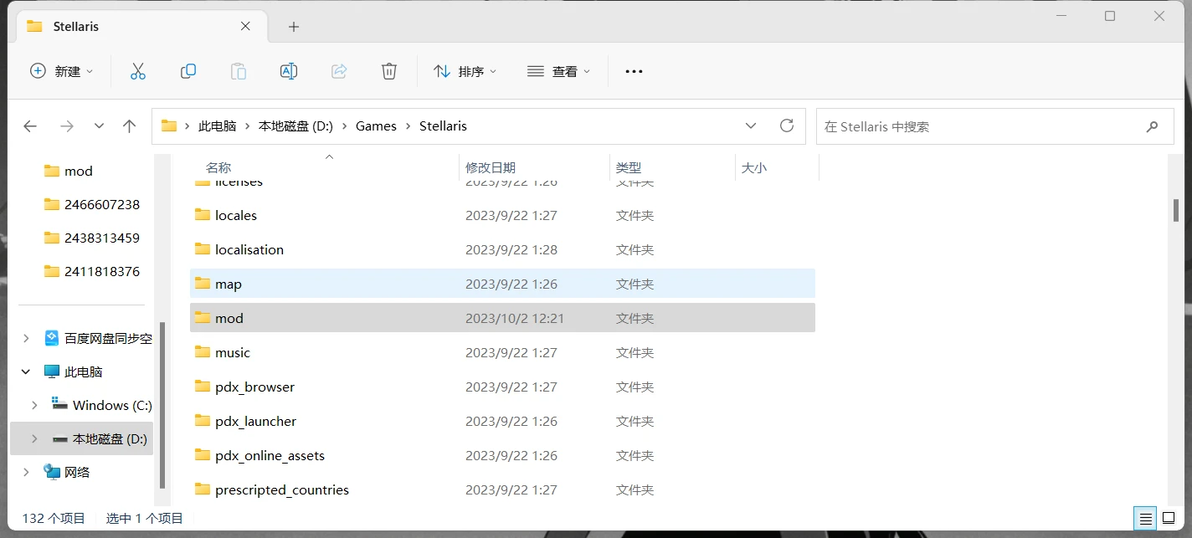Select the localisation folder
Image resolution: width=1192 pixels, height=538 pixels.
[x=502, y=249]
